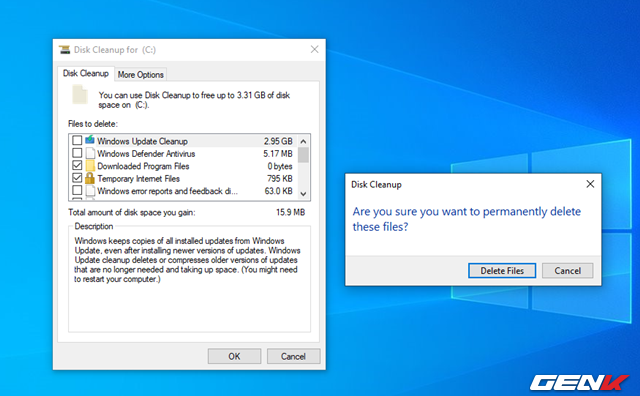The image size is (640, 396).
Task: Click the files list scroll up arrow
Action: point(303,141)
